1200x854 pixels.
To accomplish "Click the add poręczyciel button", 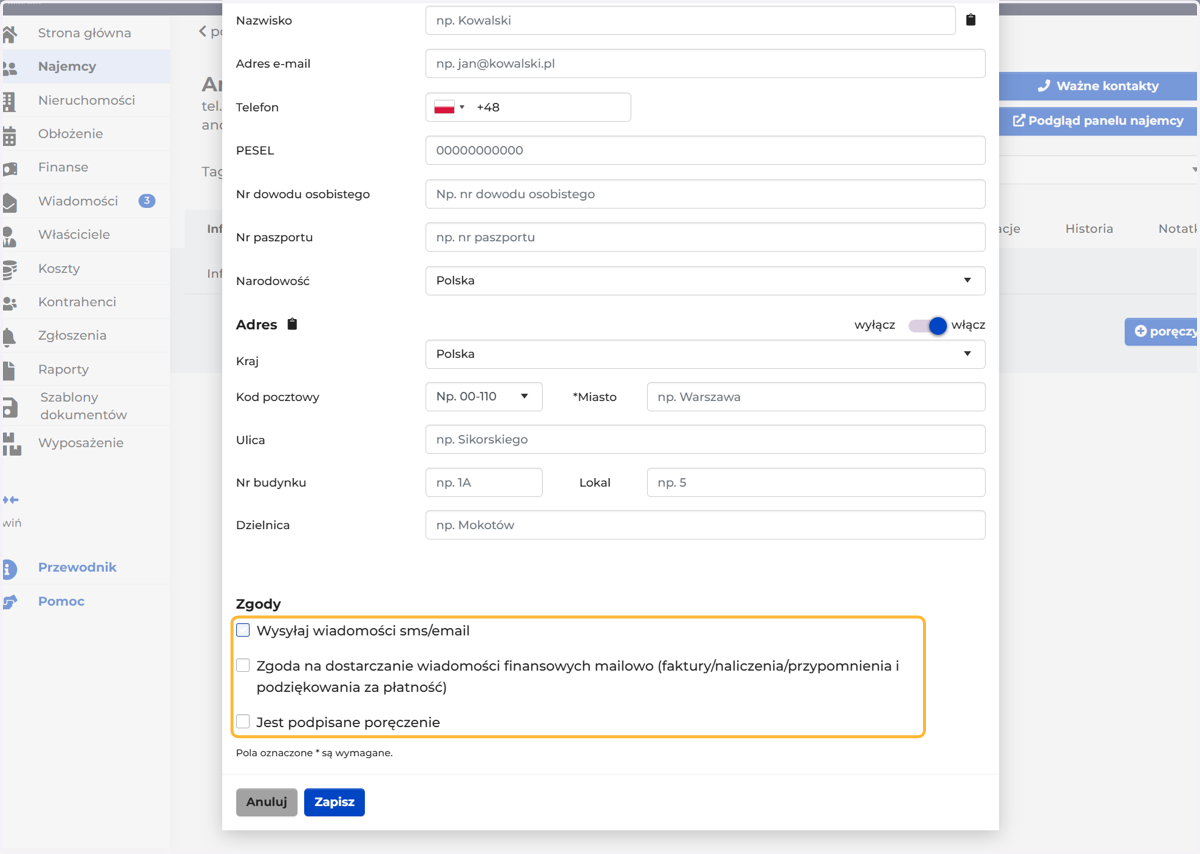I will 1162,331.
